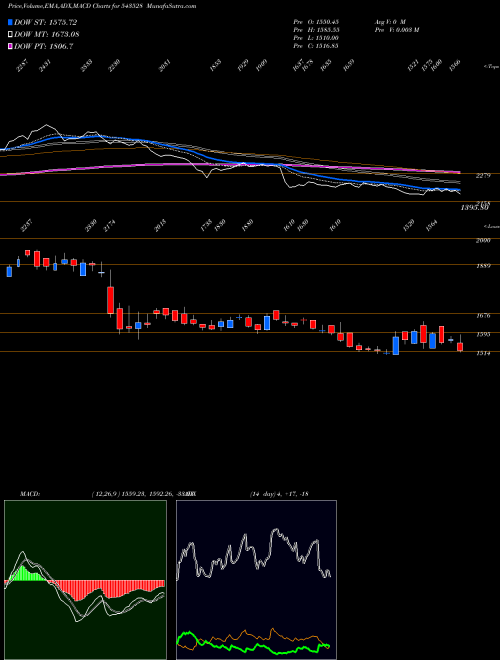Click the 1929 value in tops row
500x660 pixels.
tap(243, 66)
